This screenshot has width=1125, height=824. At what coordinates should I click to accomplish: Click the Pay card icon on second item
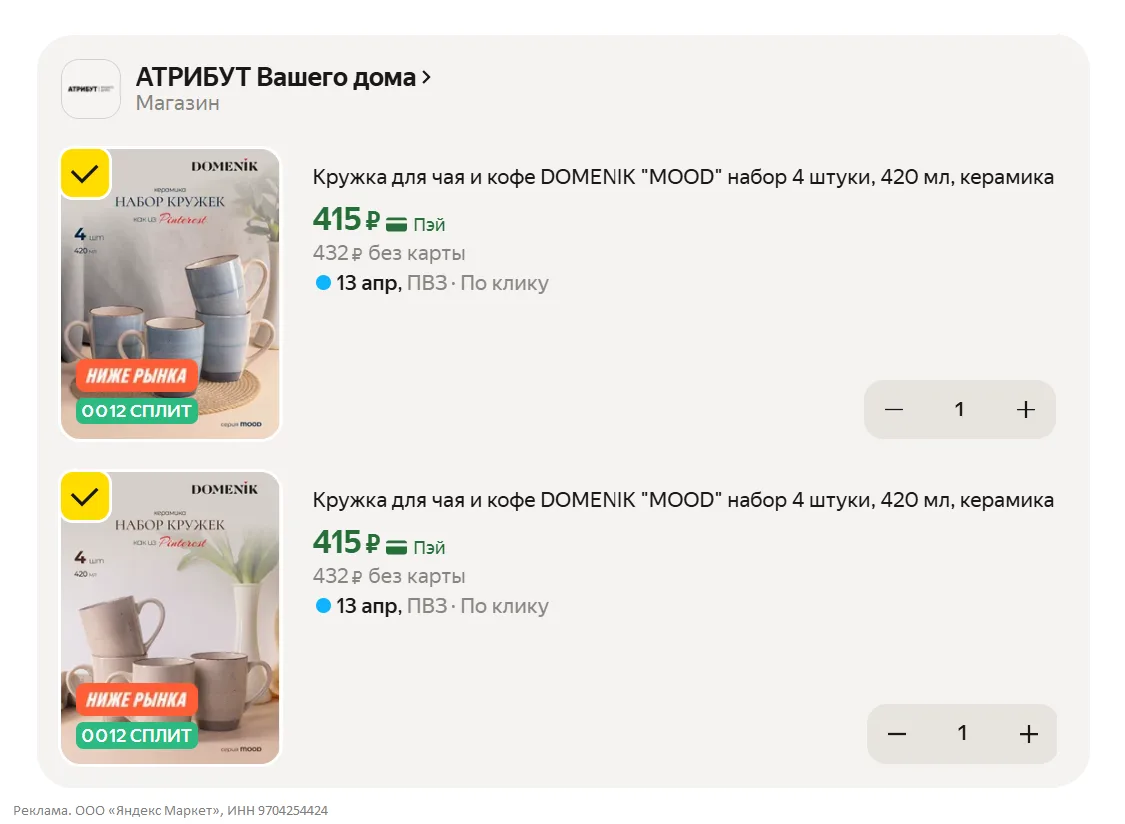point(397,547)
